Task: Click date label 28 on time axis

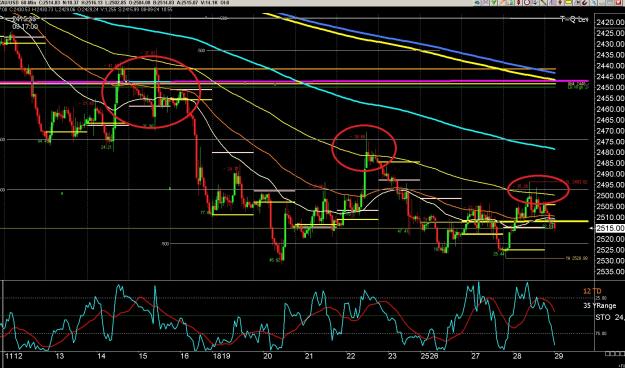Action: (x=517, y=356)
